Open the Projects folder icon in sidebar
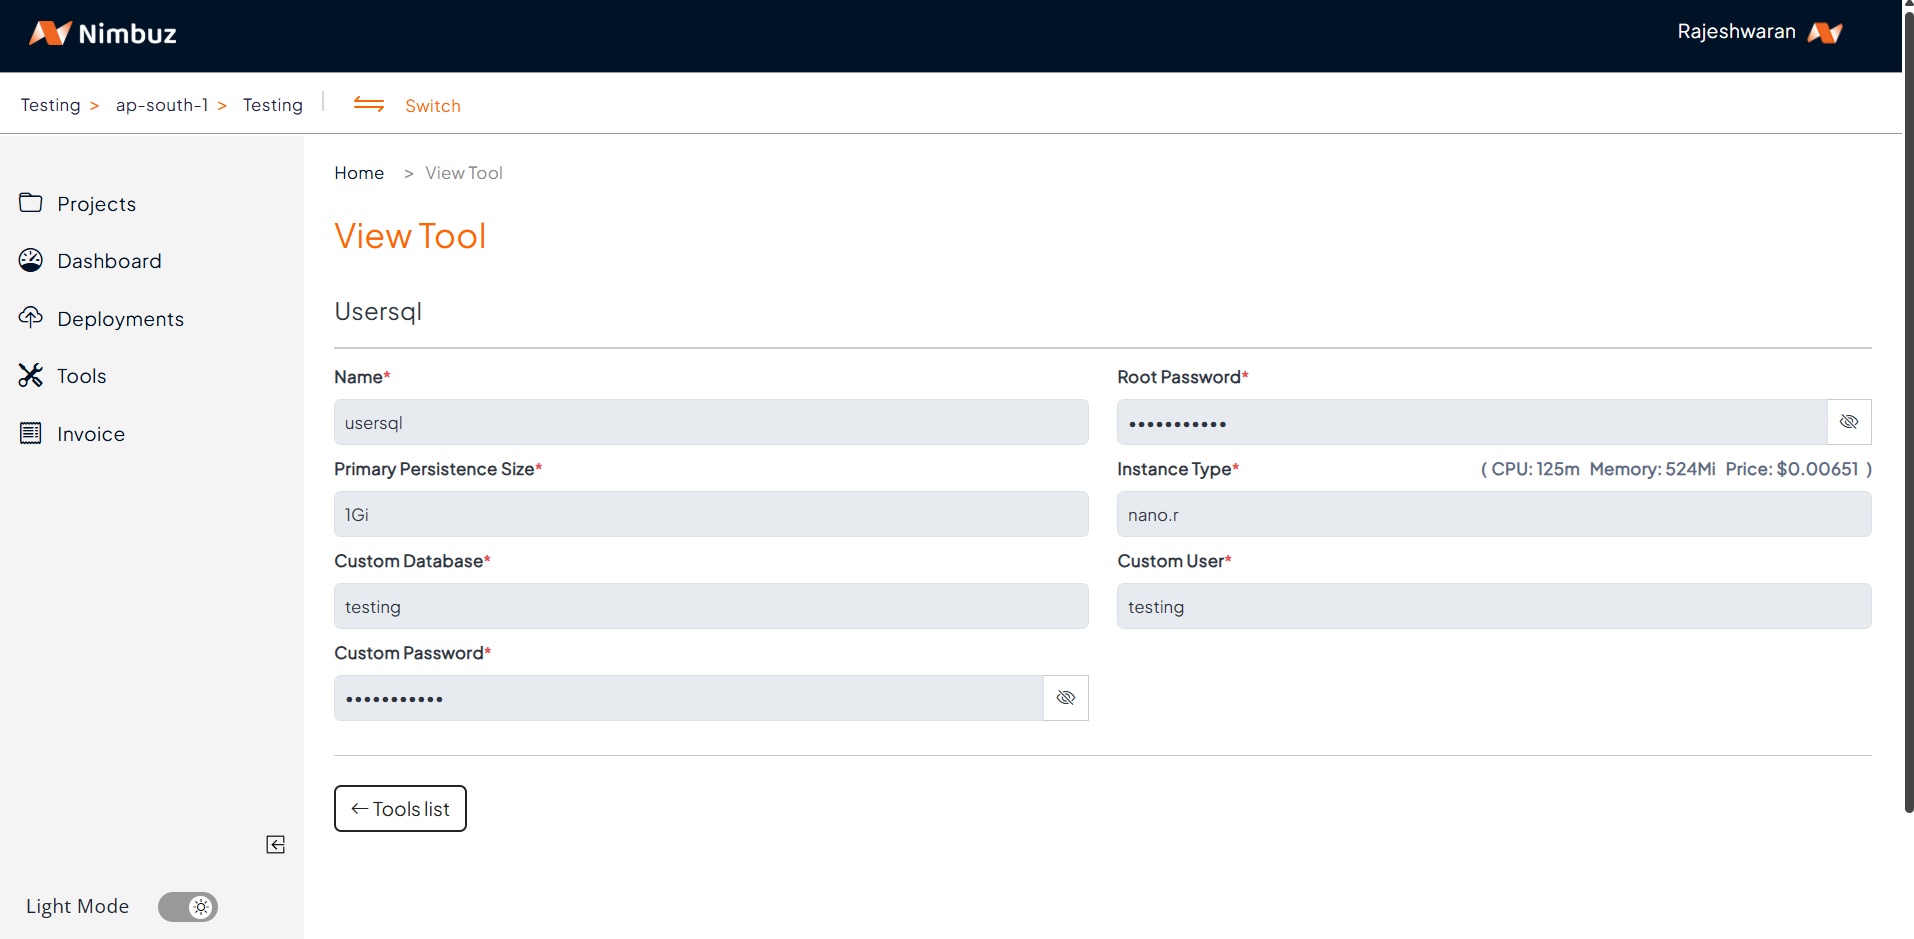The image size is (1914, 939). pyautogui.click(x=31, y=203)
